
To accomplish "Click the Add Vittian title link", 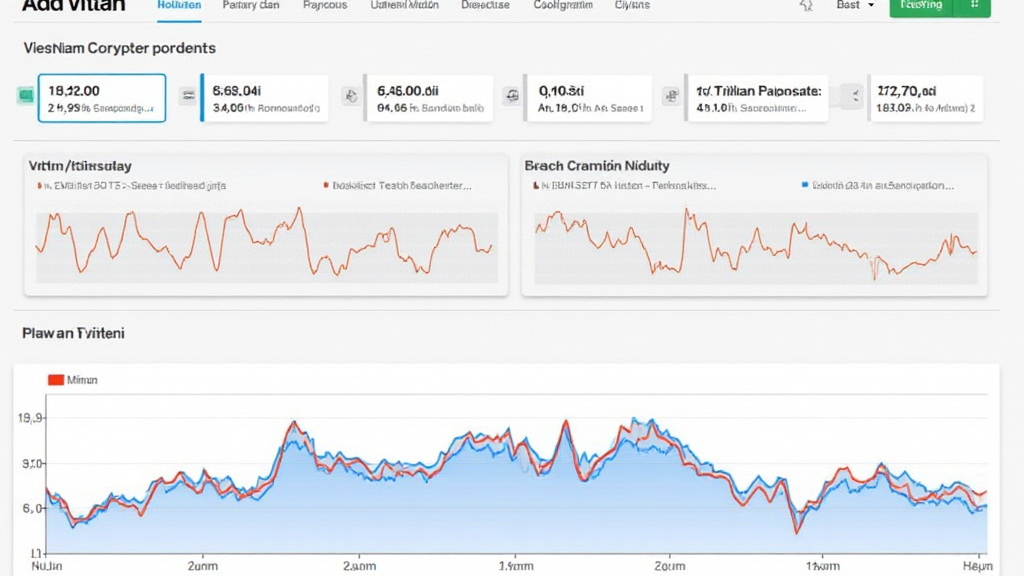I will coord(74,6).
